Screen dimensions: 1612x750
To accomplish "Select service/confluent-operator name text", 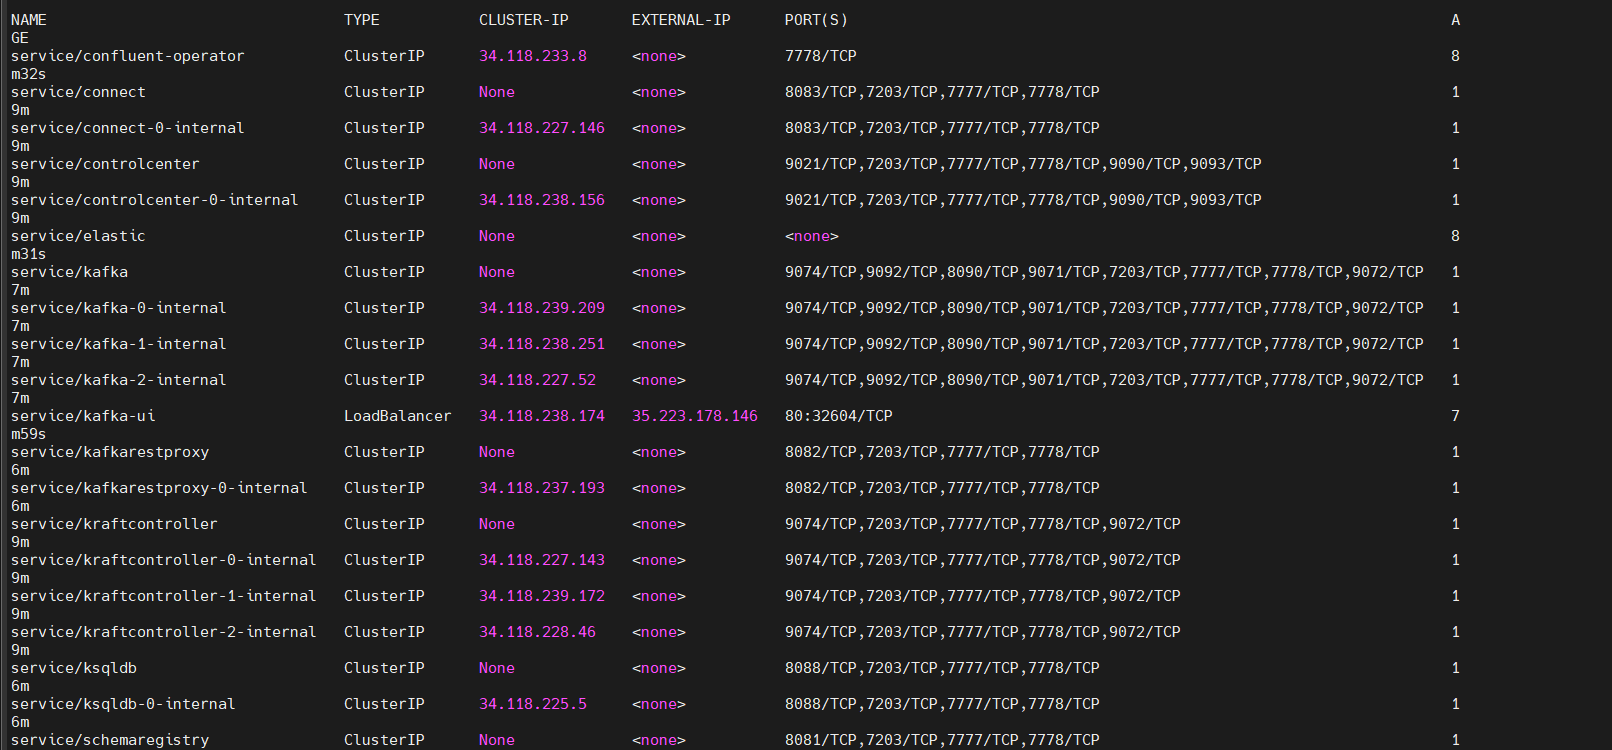I will click(x=128, y=56).
